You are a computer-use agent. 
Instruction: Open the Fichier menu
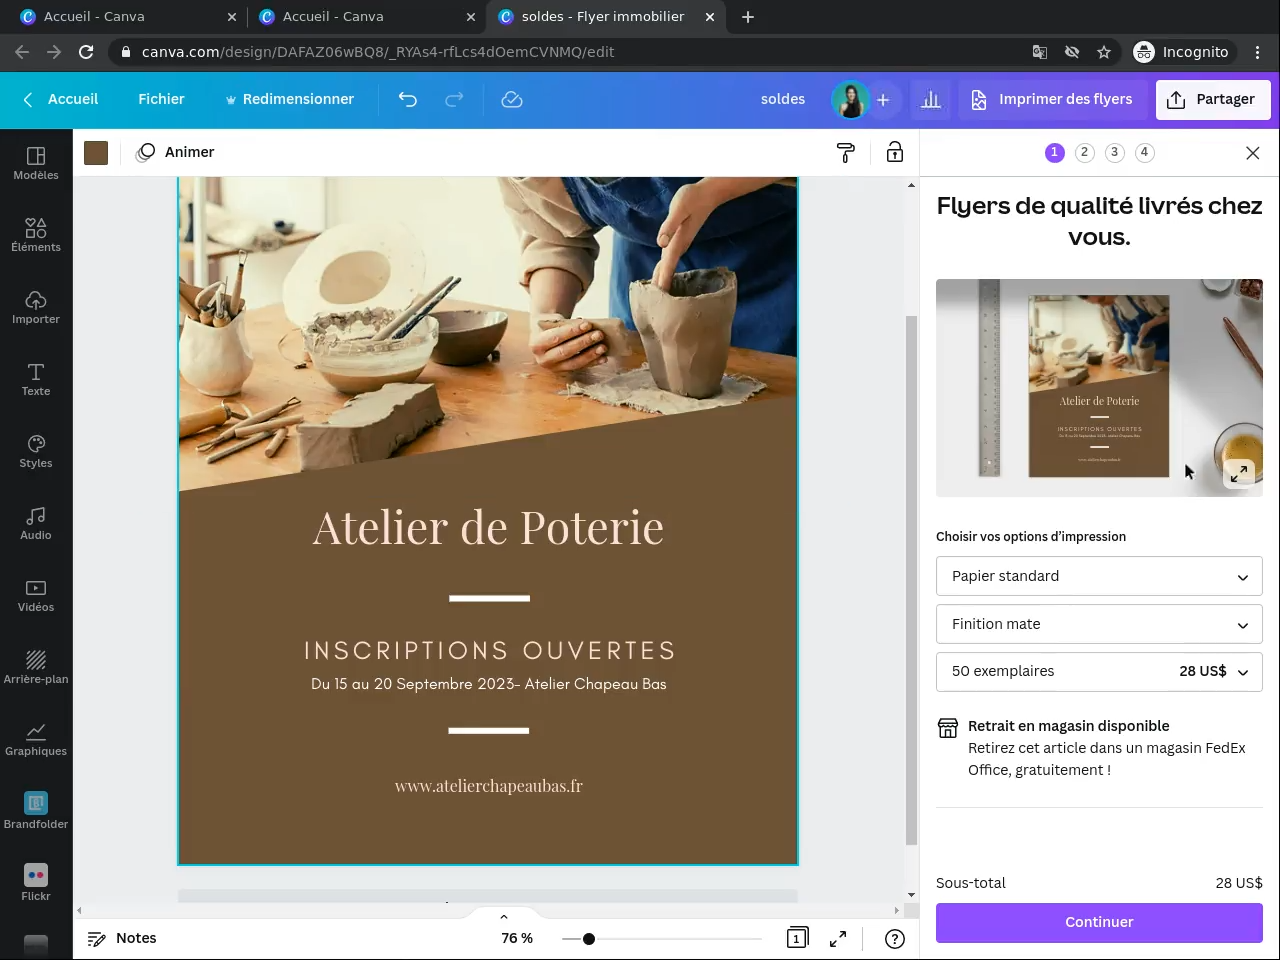(x=161, y=99)
